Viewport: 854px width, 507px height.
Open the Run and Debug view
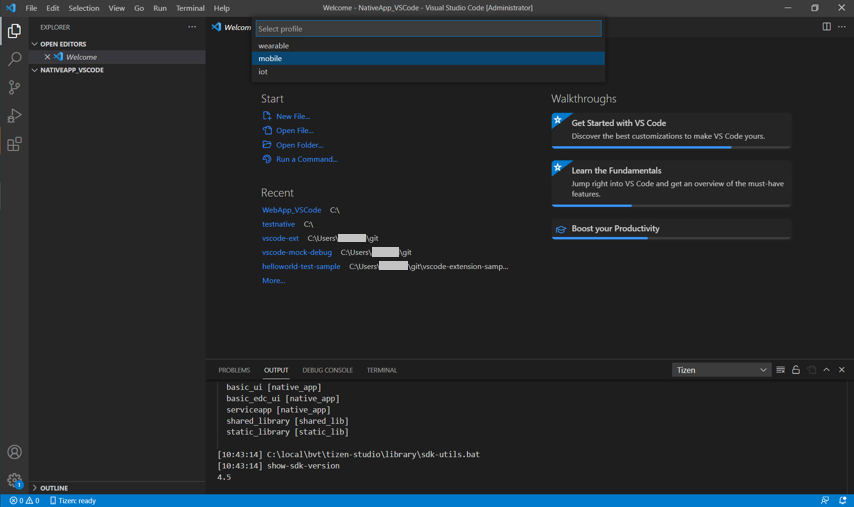[x=14, y=116]
